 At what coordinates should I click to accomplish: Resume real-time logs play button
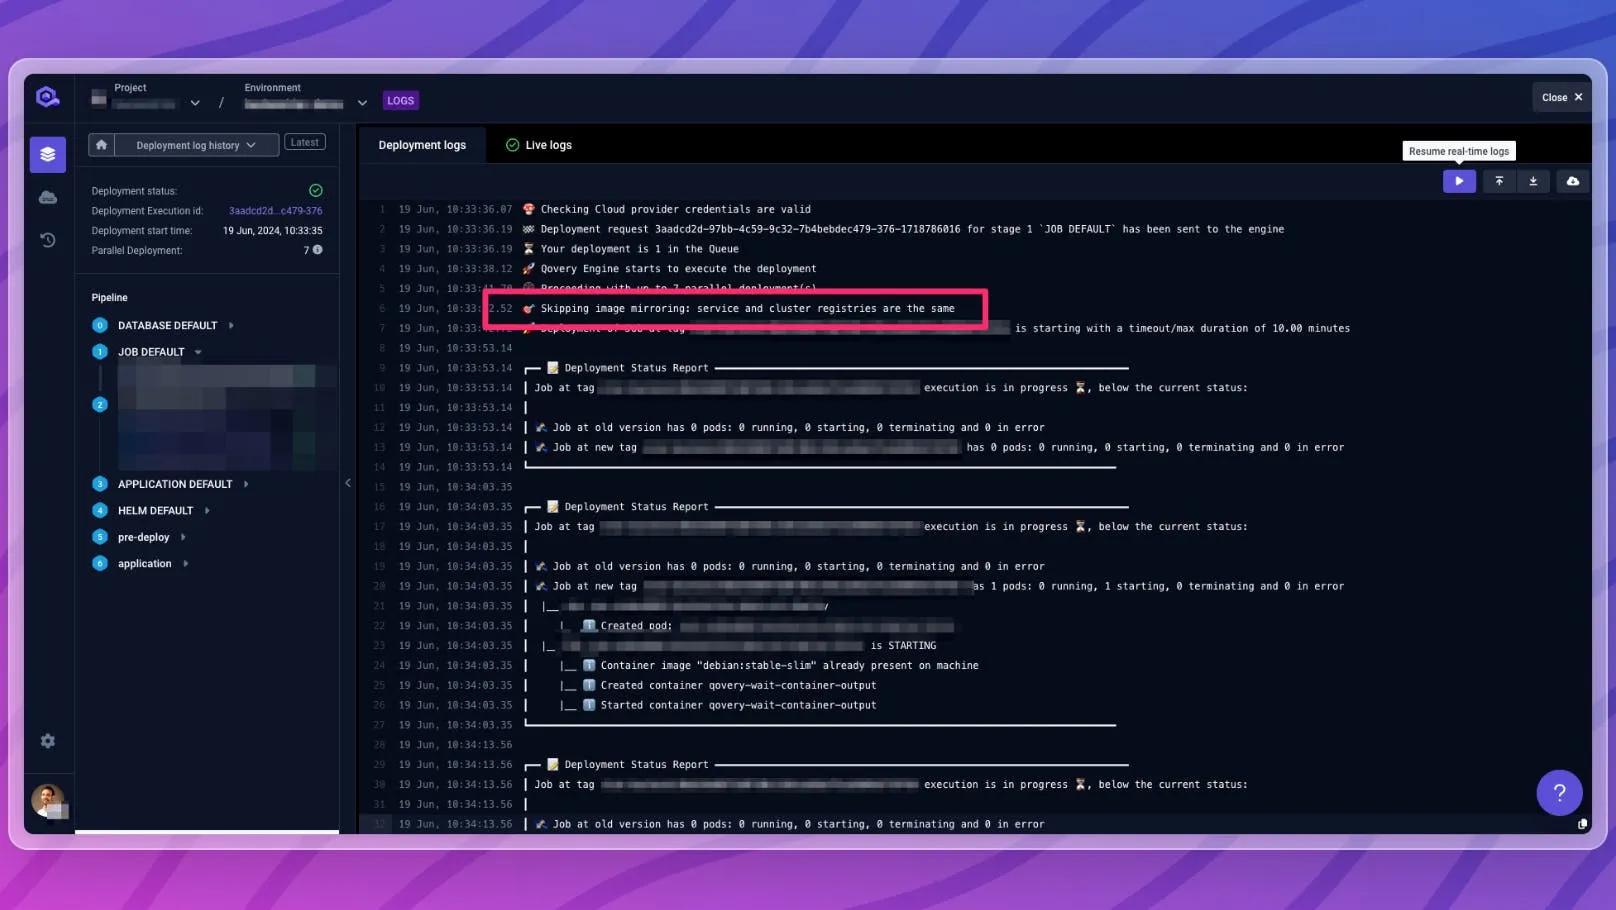(1459, 181)
